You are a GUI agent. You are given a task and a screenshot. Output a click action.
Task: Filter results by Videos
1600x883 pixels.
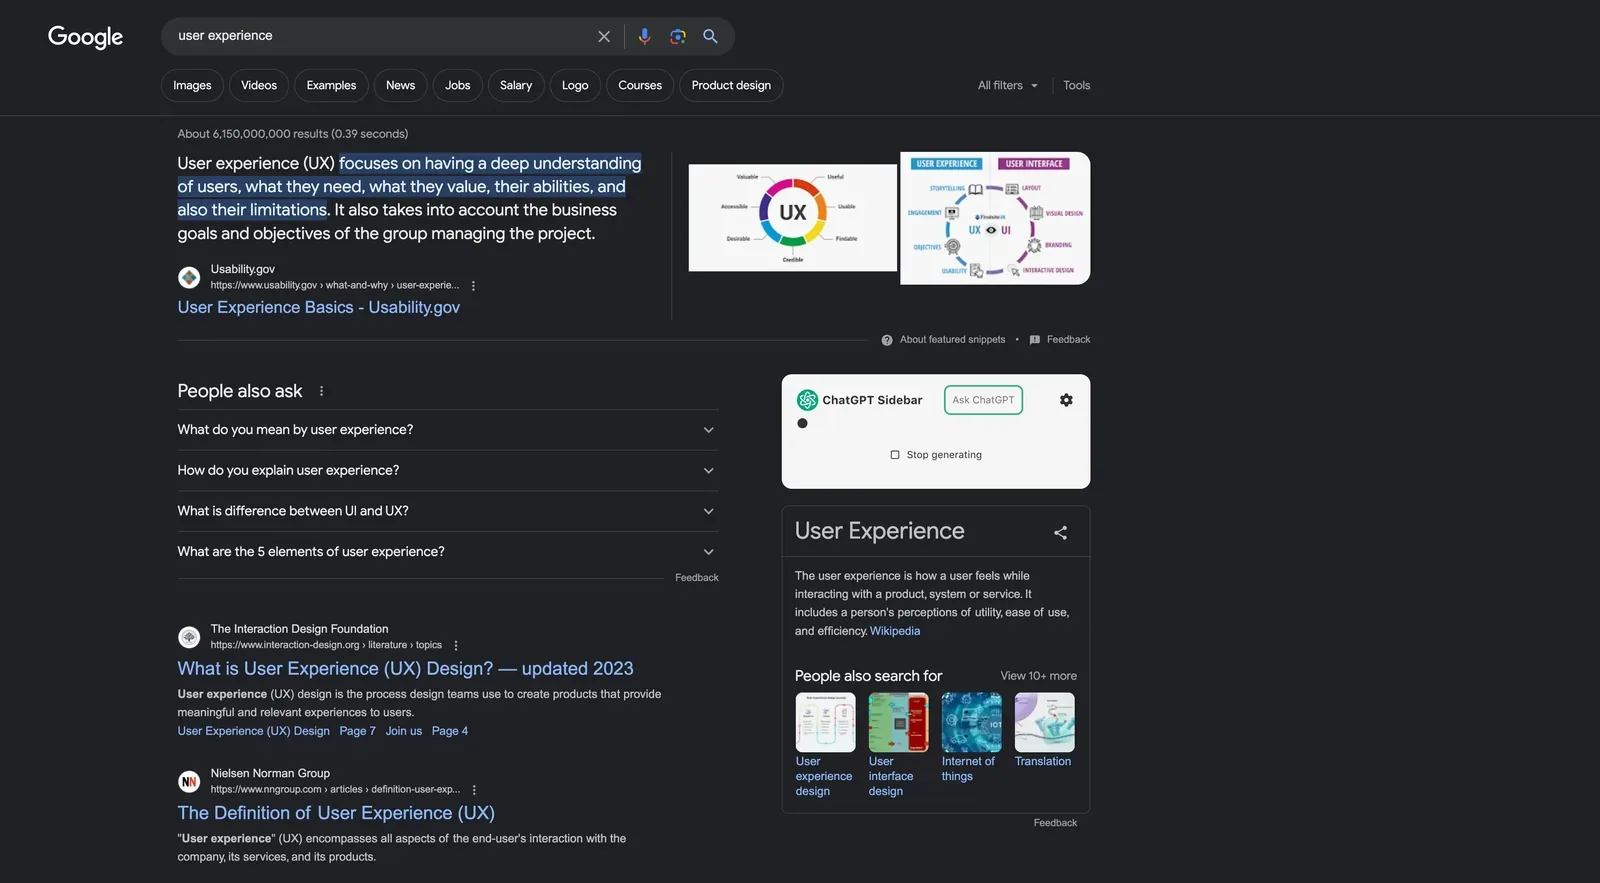(259, 86)
